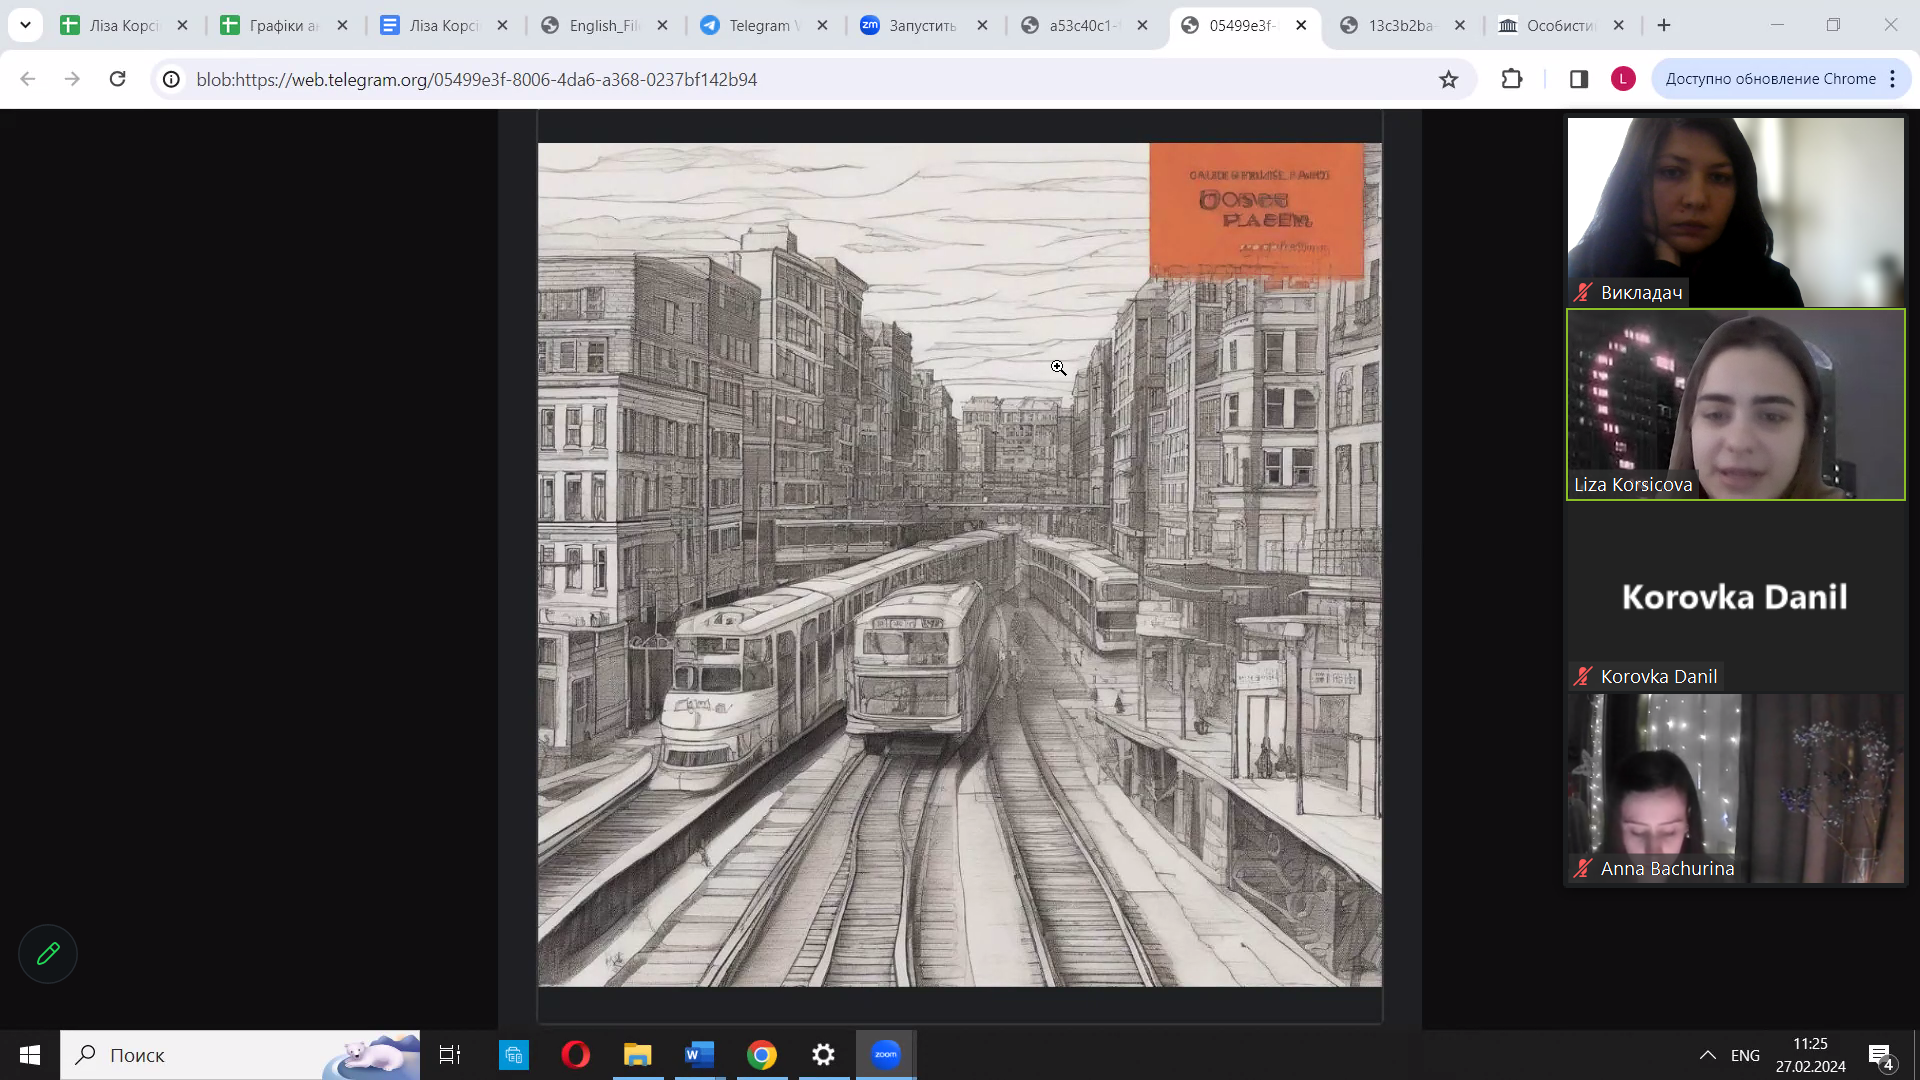This screenshot has height=1080, width=1920.
Task: Open Settings gear from the taskbar
Action: 824,1055
